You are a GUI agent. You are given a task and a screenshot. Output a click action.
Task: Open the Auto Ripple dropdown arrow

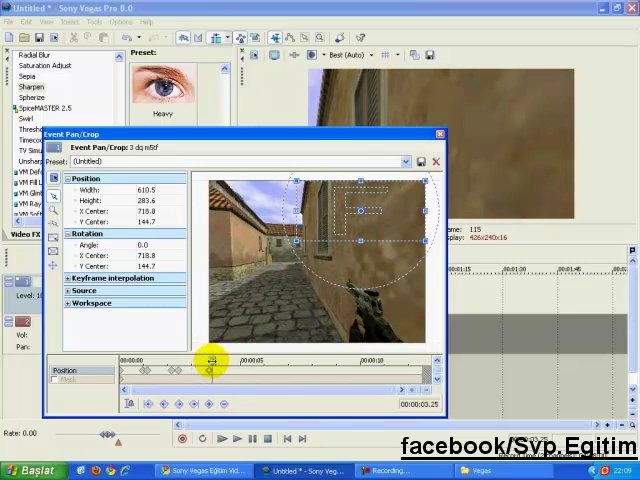click(228, 38)
